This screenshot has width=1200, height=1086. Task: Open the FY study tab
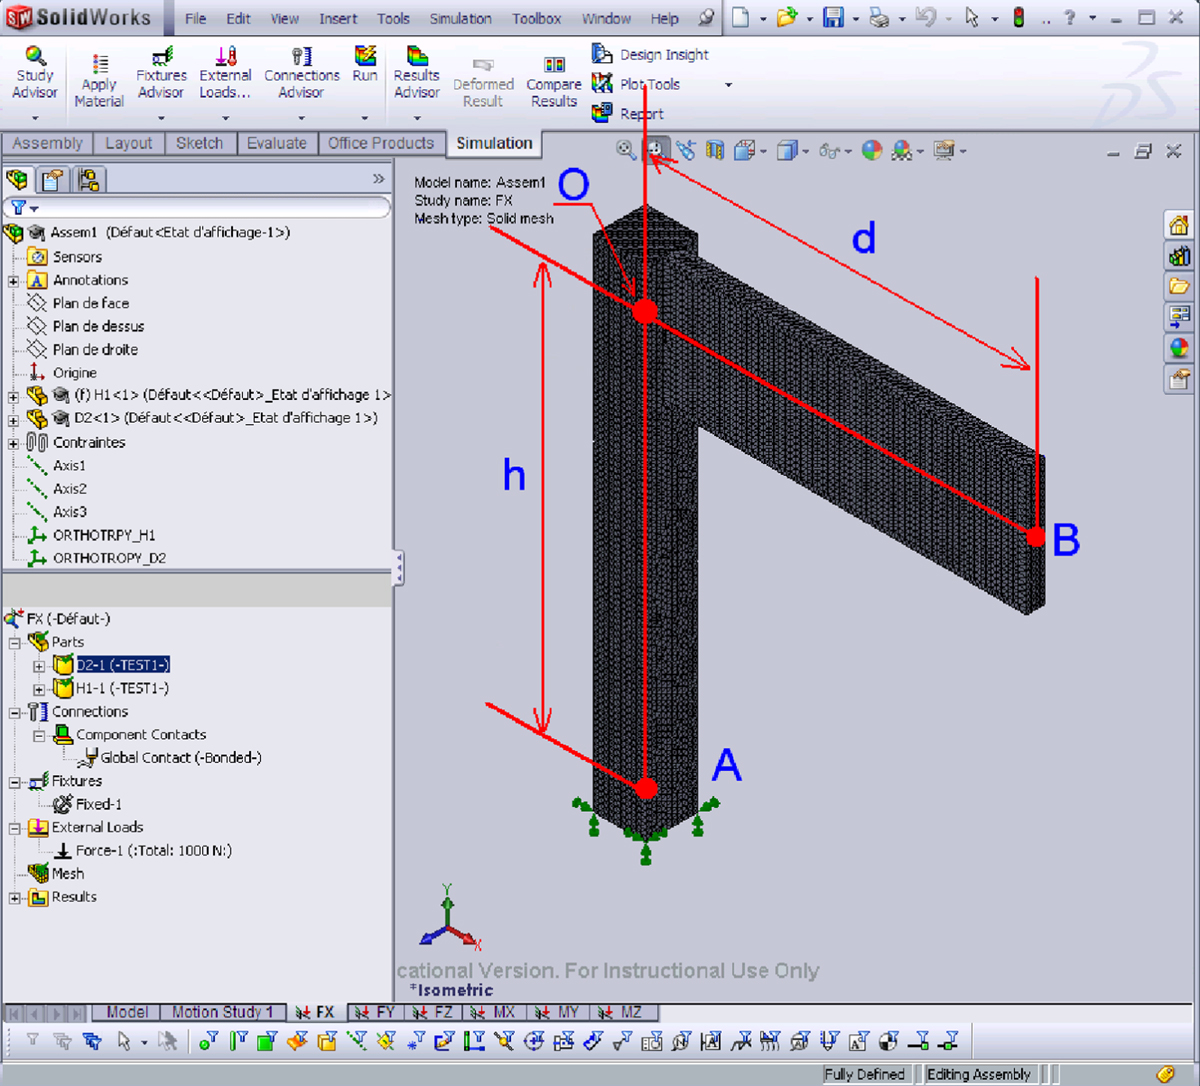[377, 1012]
